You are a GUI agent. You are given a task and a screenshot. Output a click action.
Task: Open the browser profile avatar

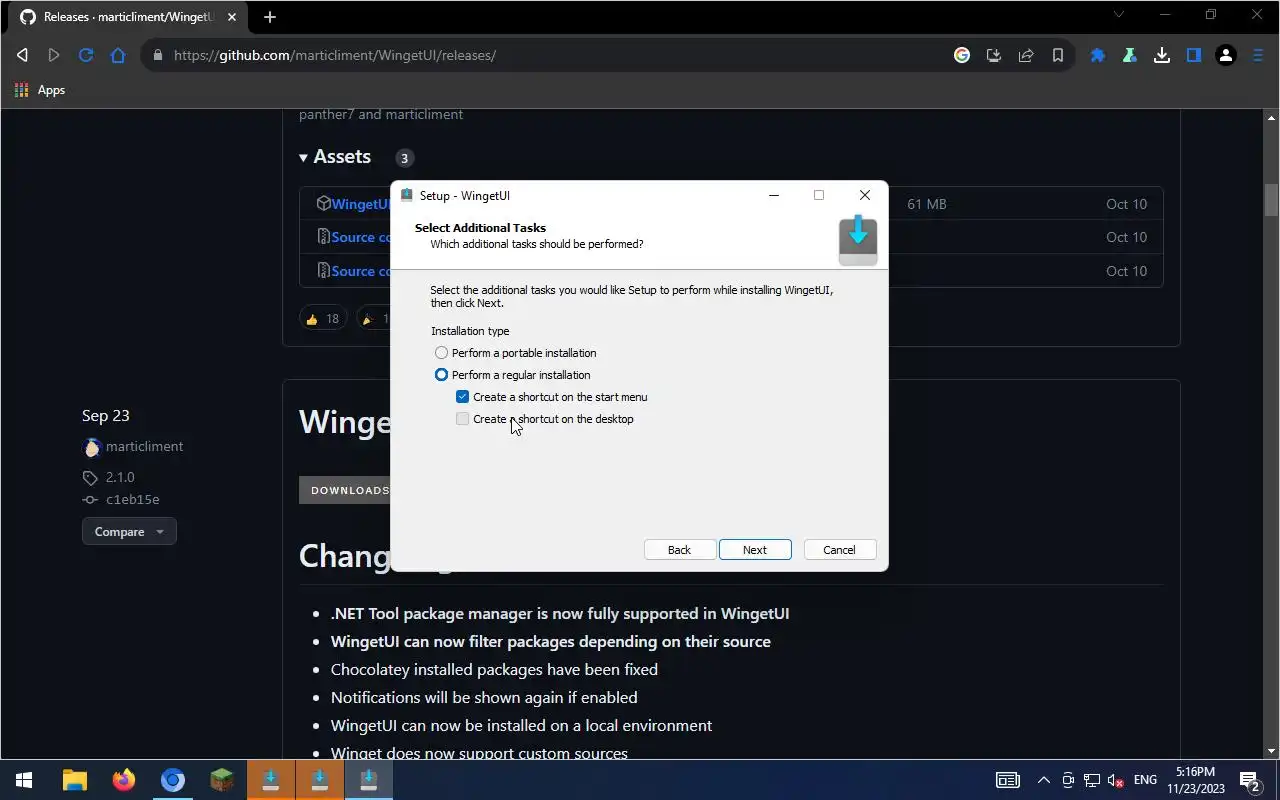pos(1226,55)
